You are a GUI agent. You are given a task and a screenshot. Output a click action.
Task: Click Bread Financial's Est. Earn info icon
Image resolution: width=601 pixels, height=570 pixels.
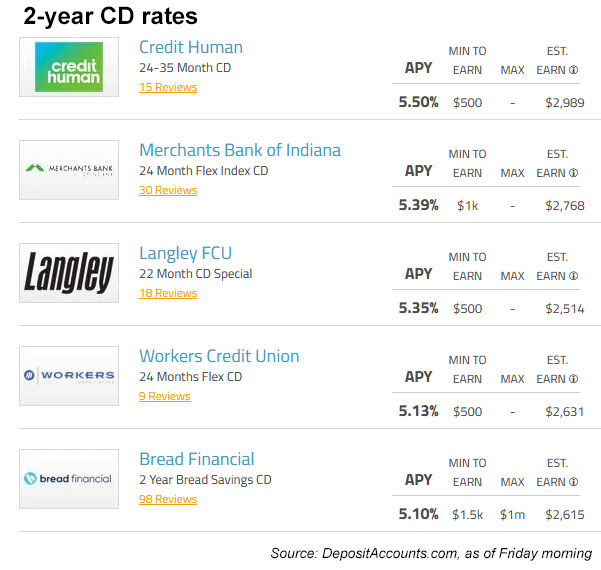(x=573, y=482)
